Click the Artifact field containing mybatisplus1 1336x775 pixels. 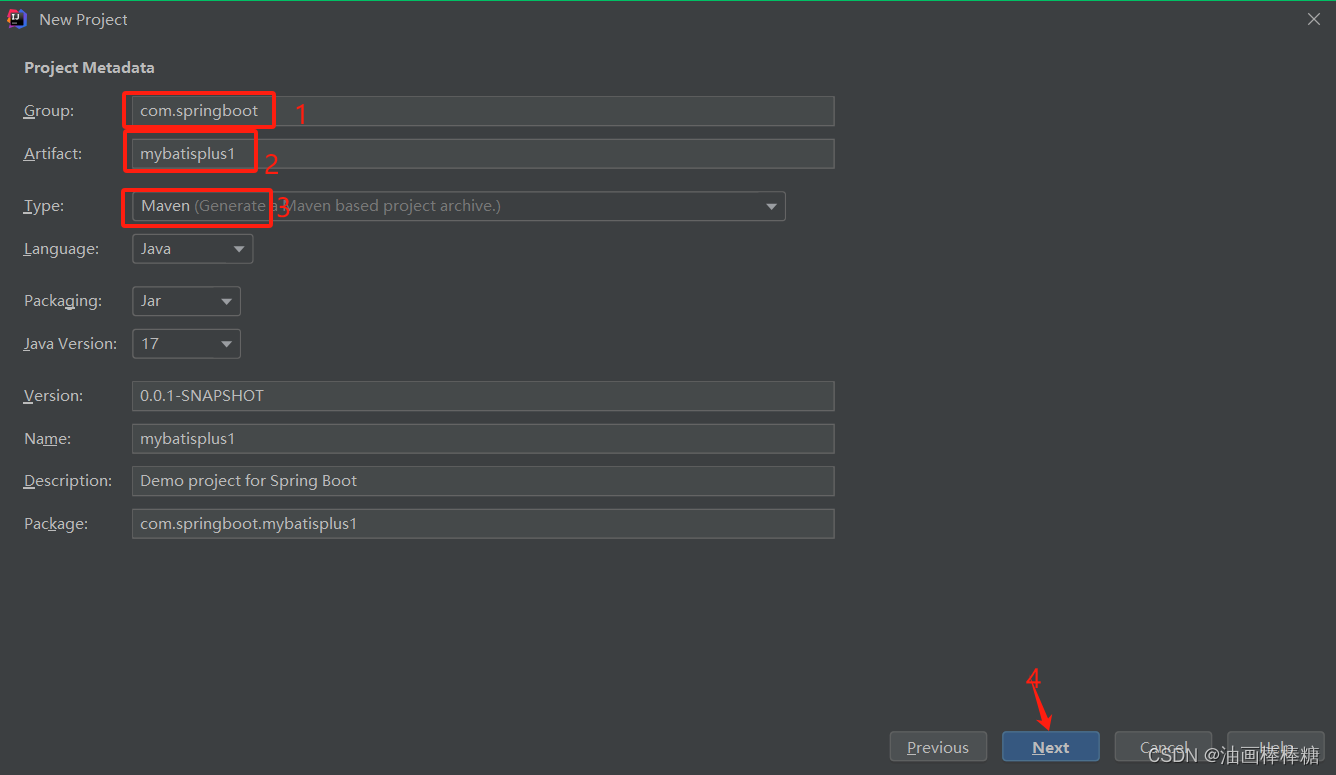pyautogui.click(x=480, y=153)
